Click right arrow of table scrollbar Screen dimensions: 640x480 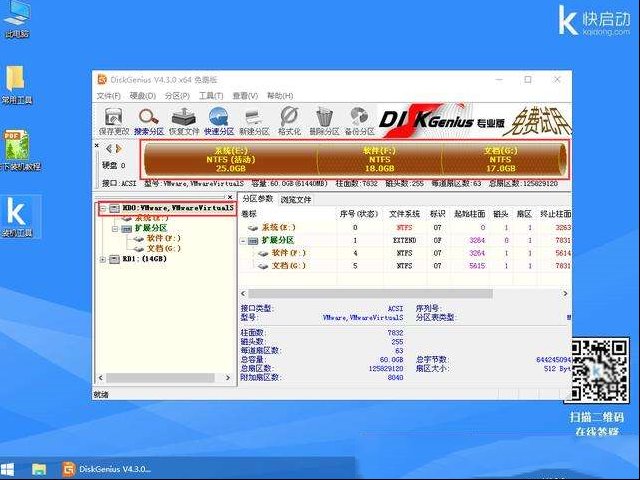565,293
